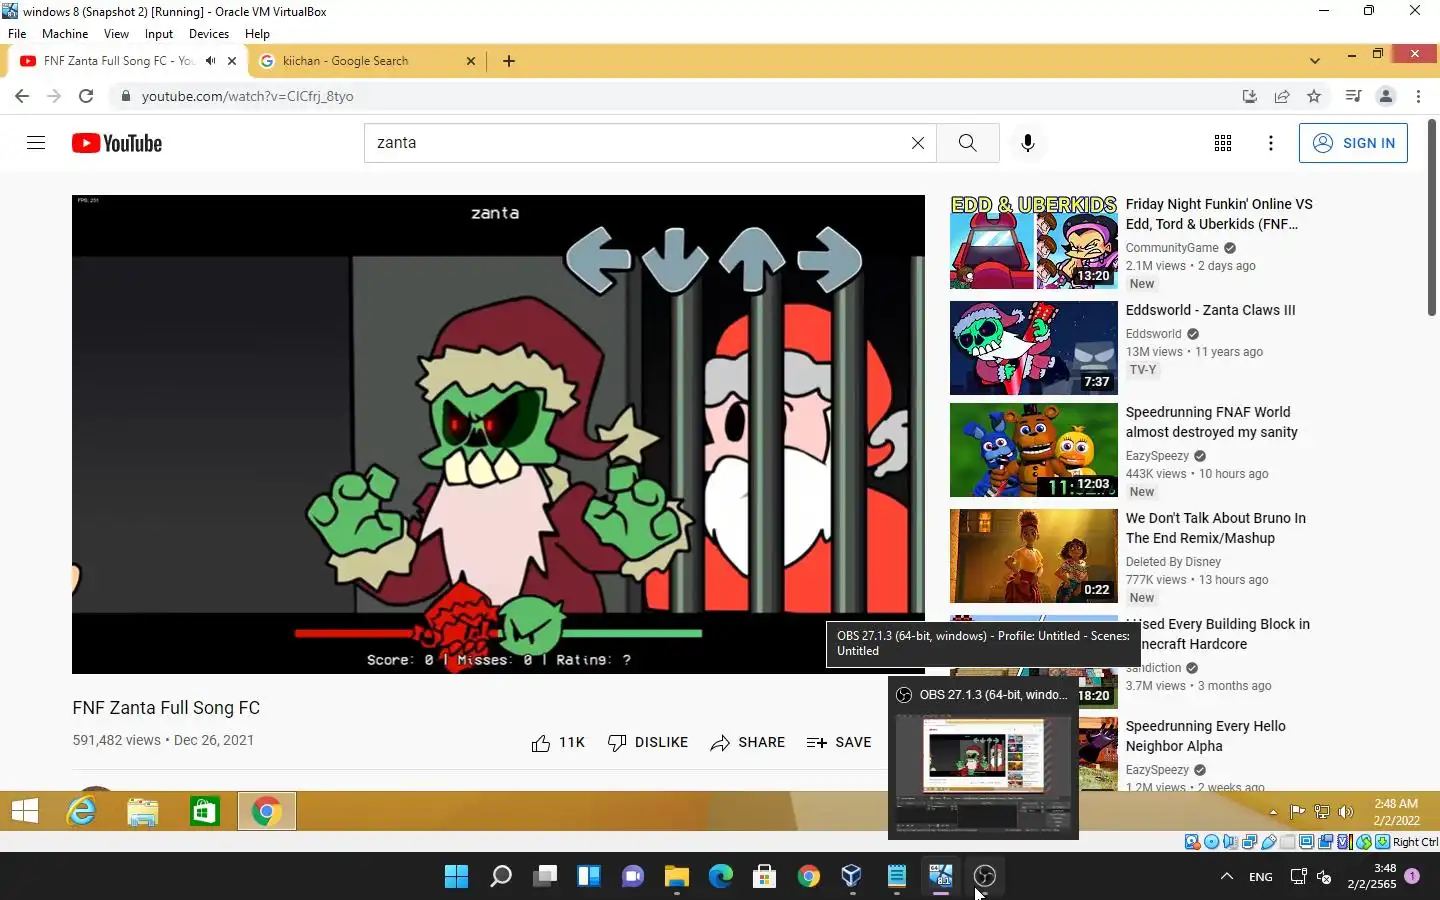Open a new Chrome tab
Screen dimensions: 1440x900
tap(509, 61)
